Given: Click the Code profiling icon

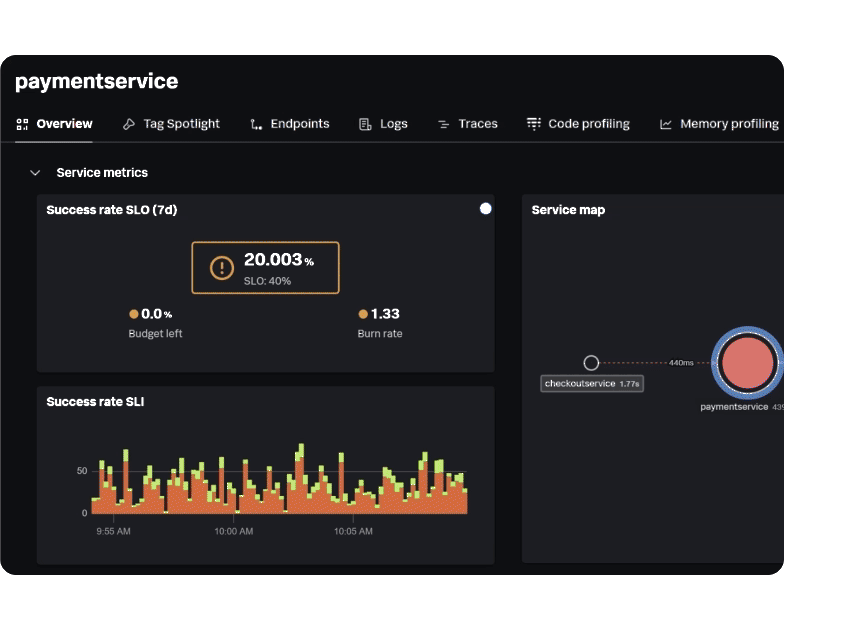Looking at the screenshot, I should 534,124.
